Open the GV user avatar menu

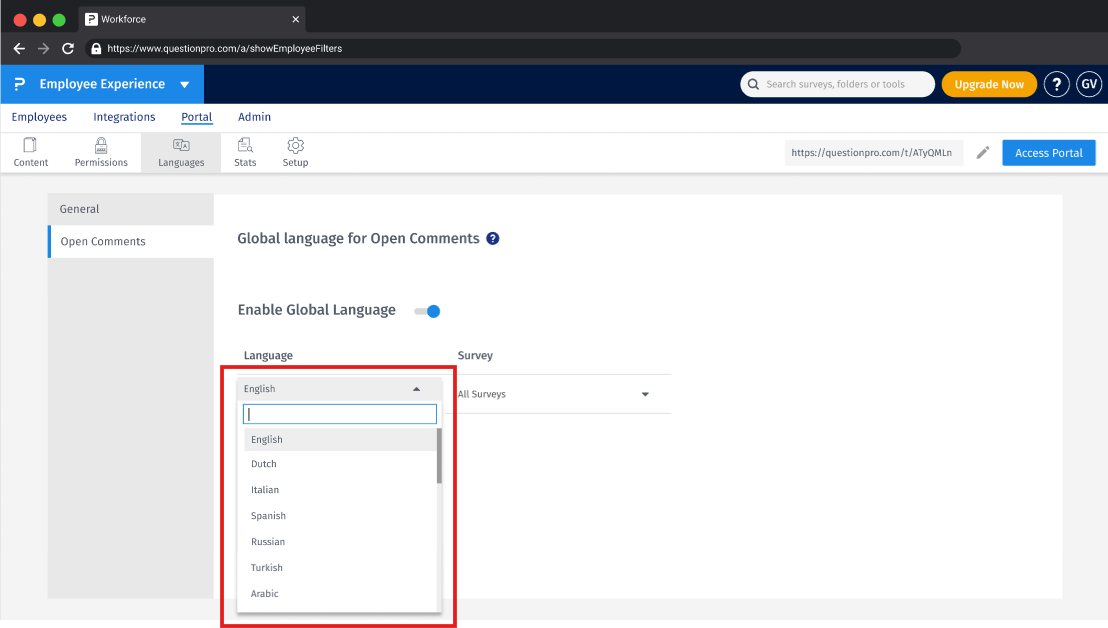(x=1089, y=85)
